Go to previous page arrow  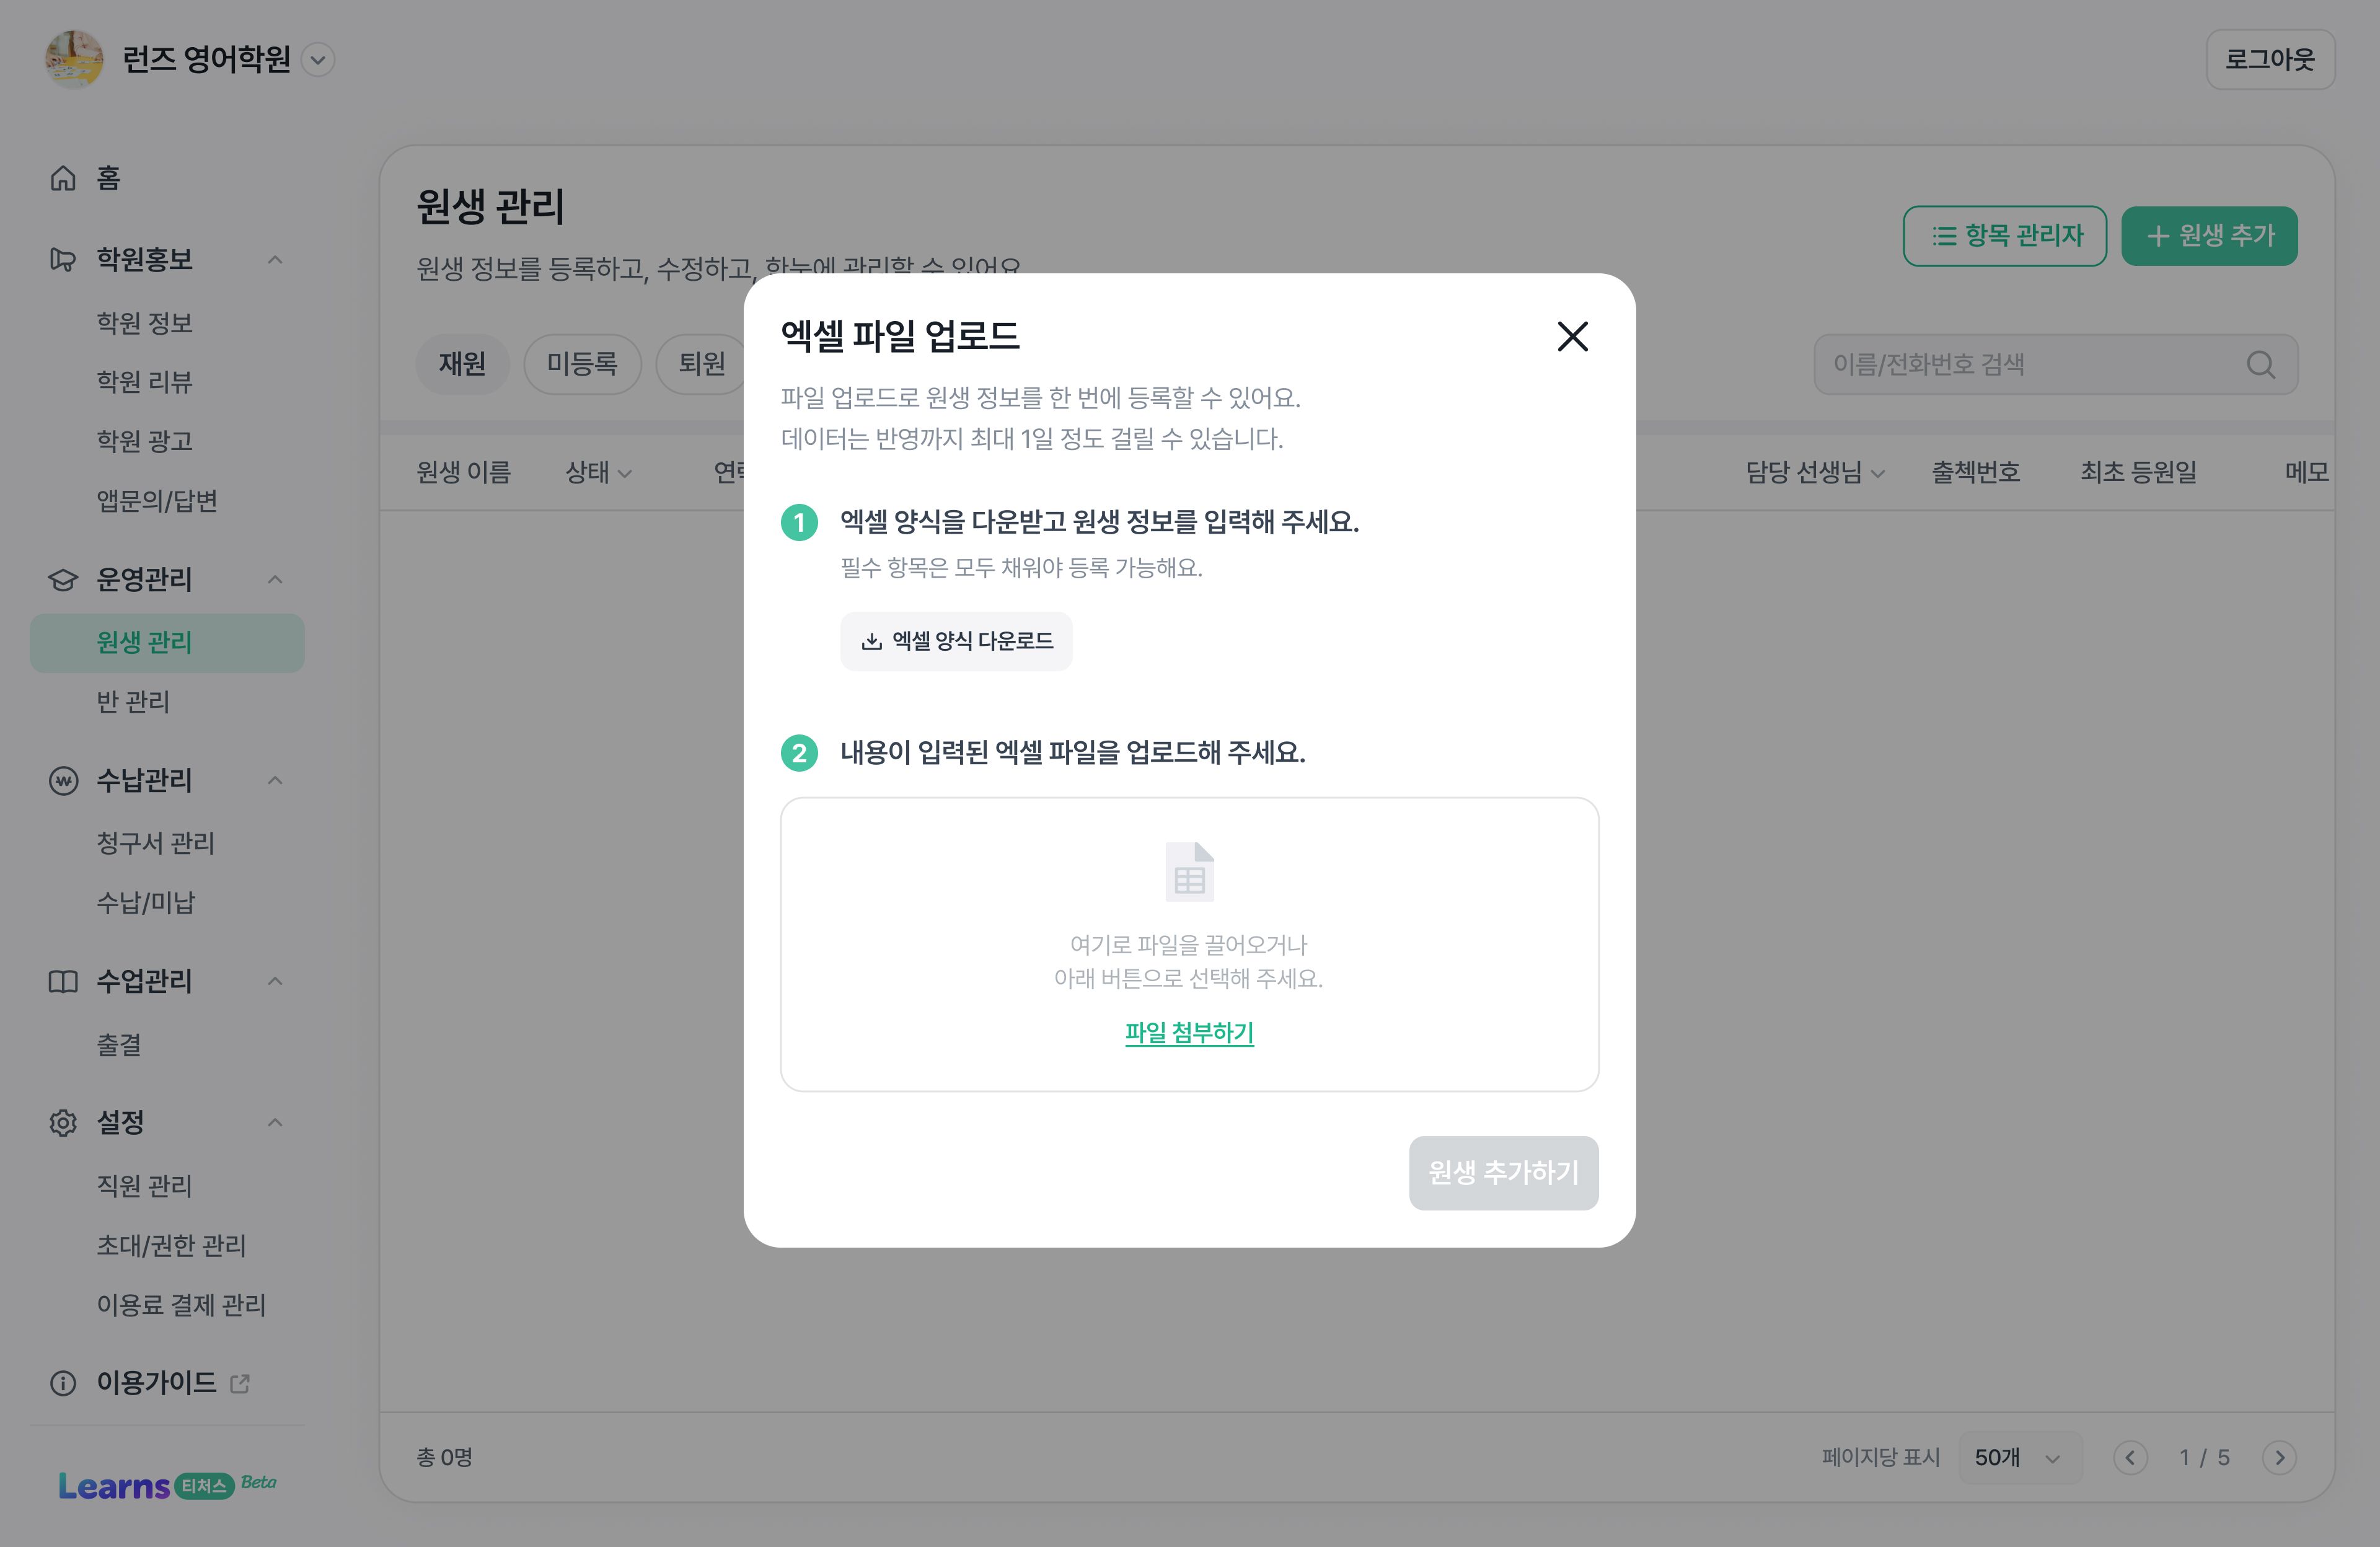[x=2130, y=1458]
